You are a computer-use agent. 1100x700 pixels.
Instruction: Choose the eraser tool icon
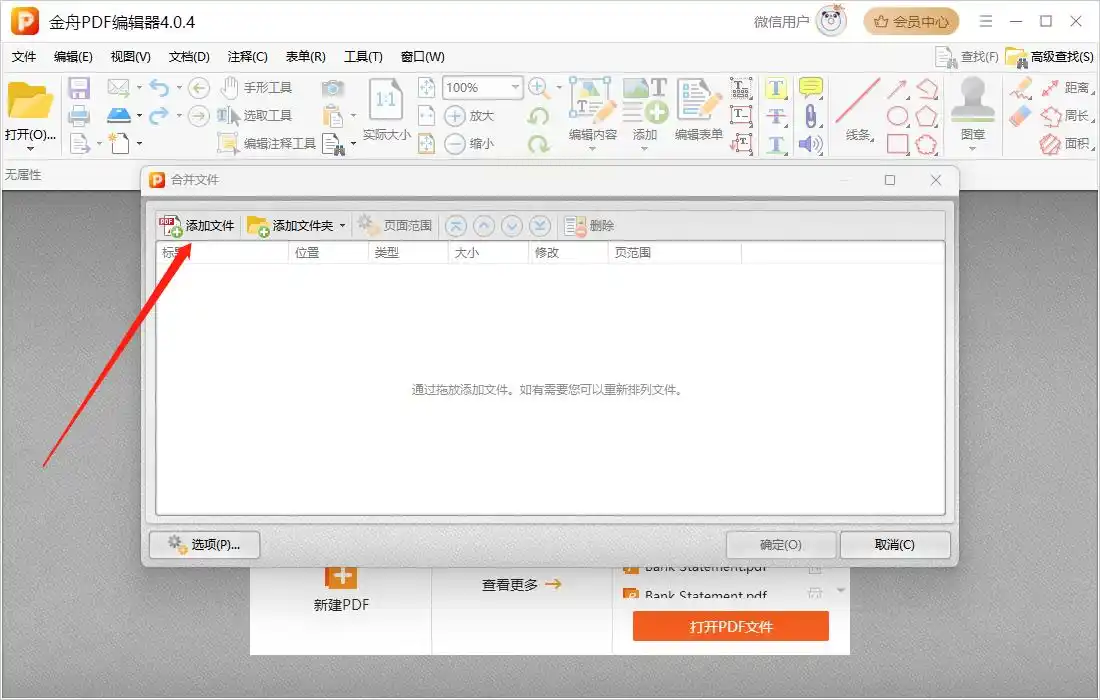point(1020,116)
